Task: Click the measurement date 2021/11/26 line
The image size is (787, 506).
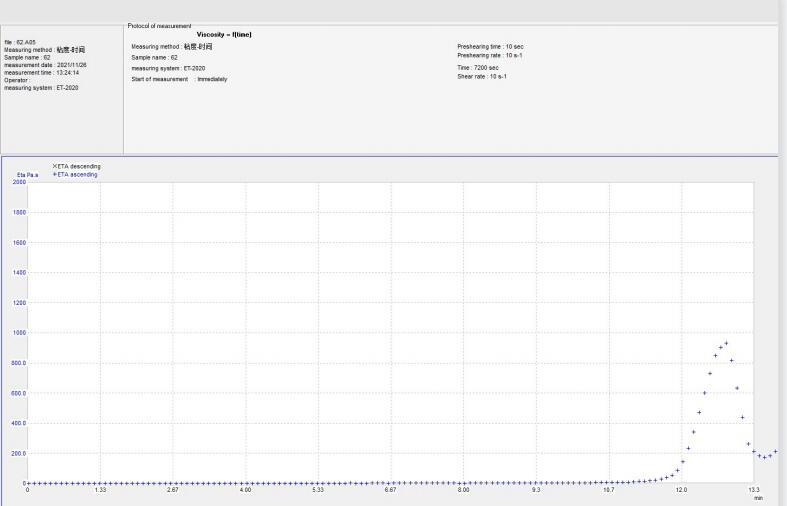Action: 45,65
